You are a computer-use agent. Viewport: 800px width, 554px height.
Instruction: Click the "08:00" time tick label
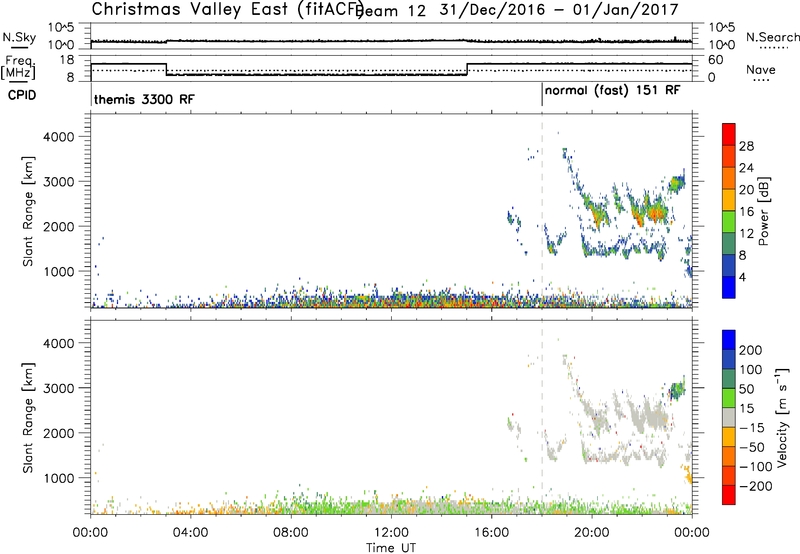coord(291,533)
